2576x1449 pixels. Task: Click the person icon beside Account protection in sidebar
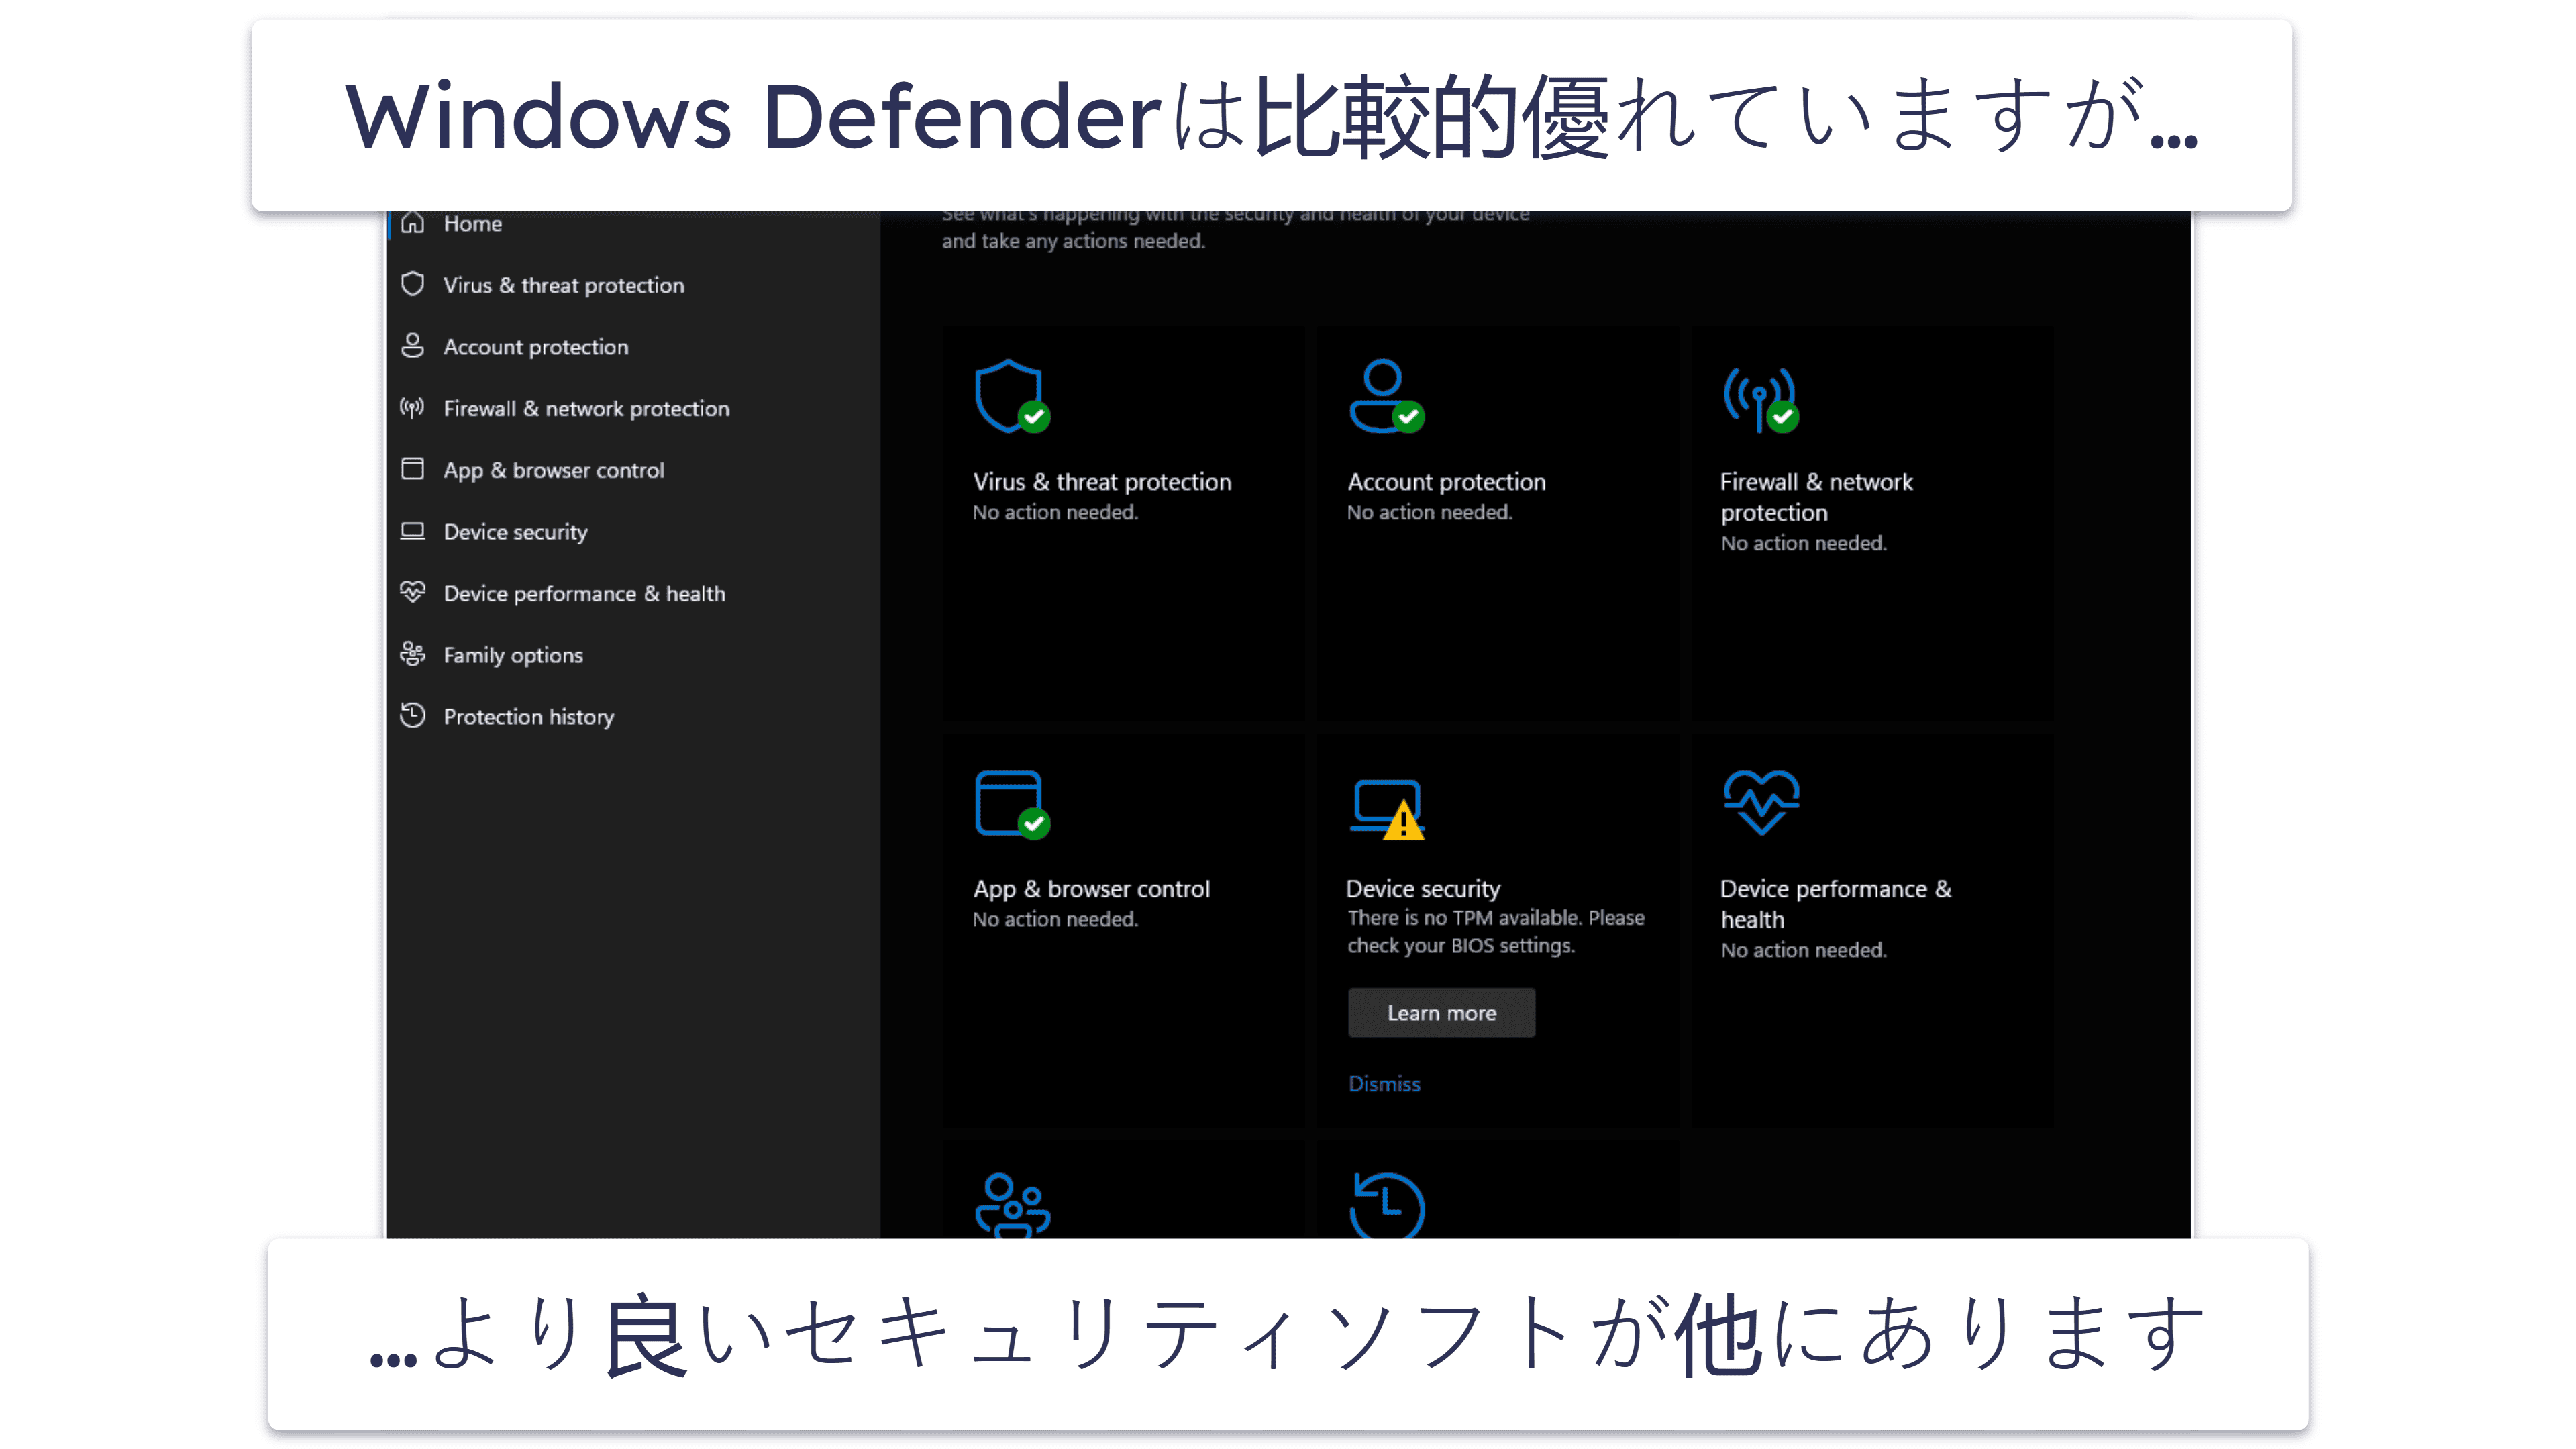click(x=412, y=346)
